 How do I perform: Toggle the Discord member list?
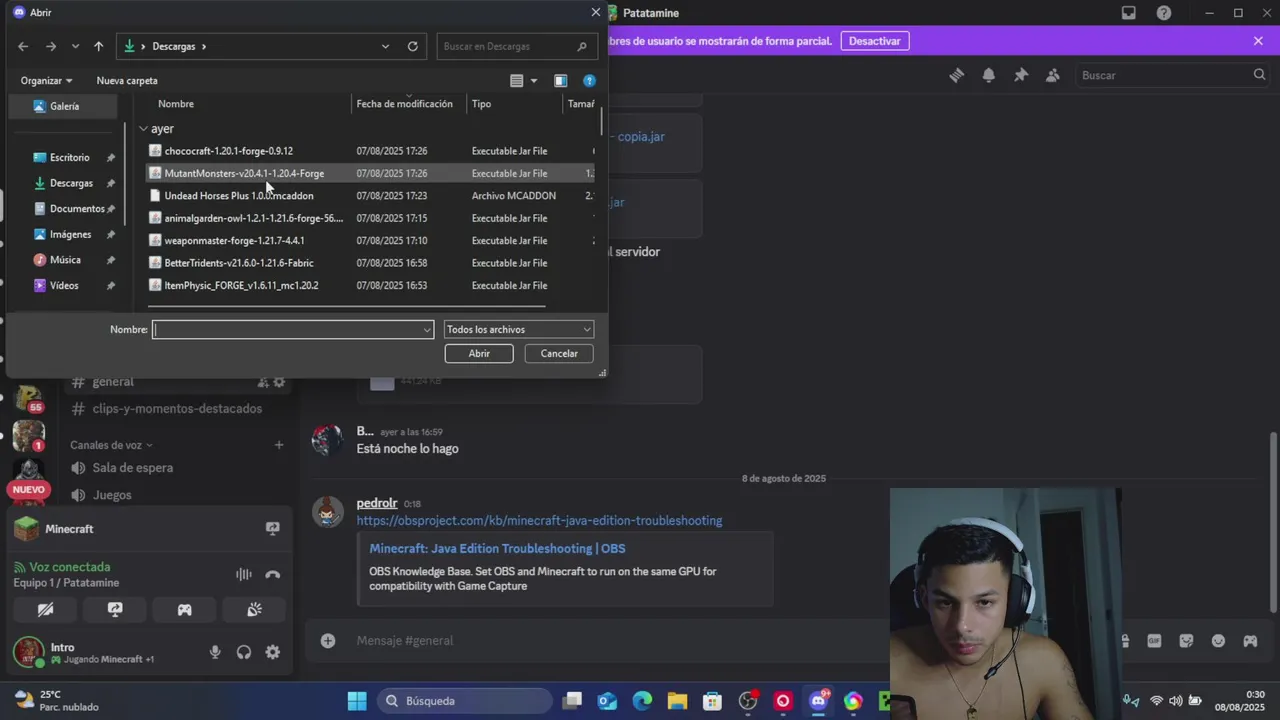tap(1053, 75)
